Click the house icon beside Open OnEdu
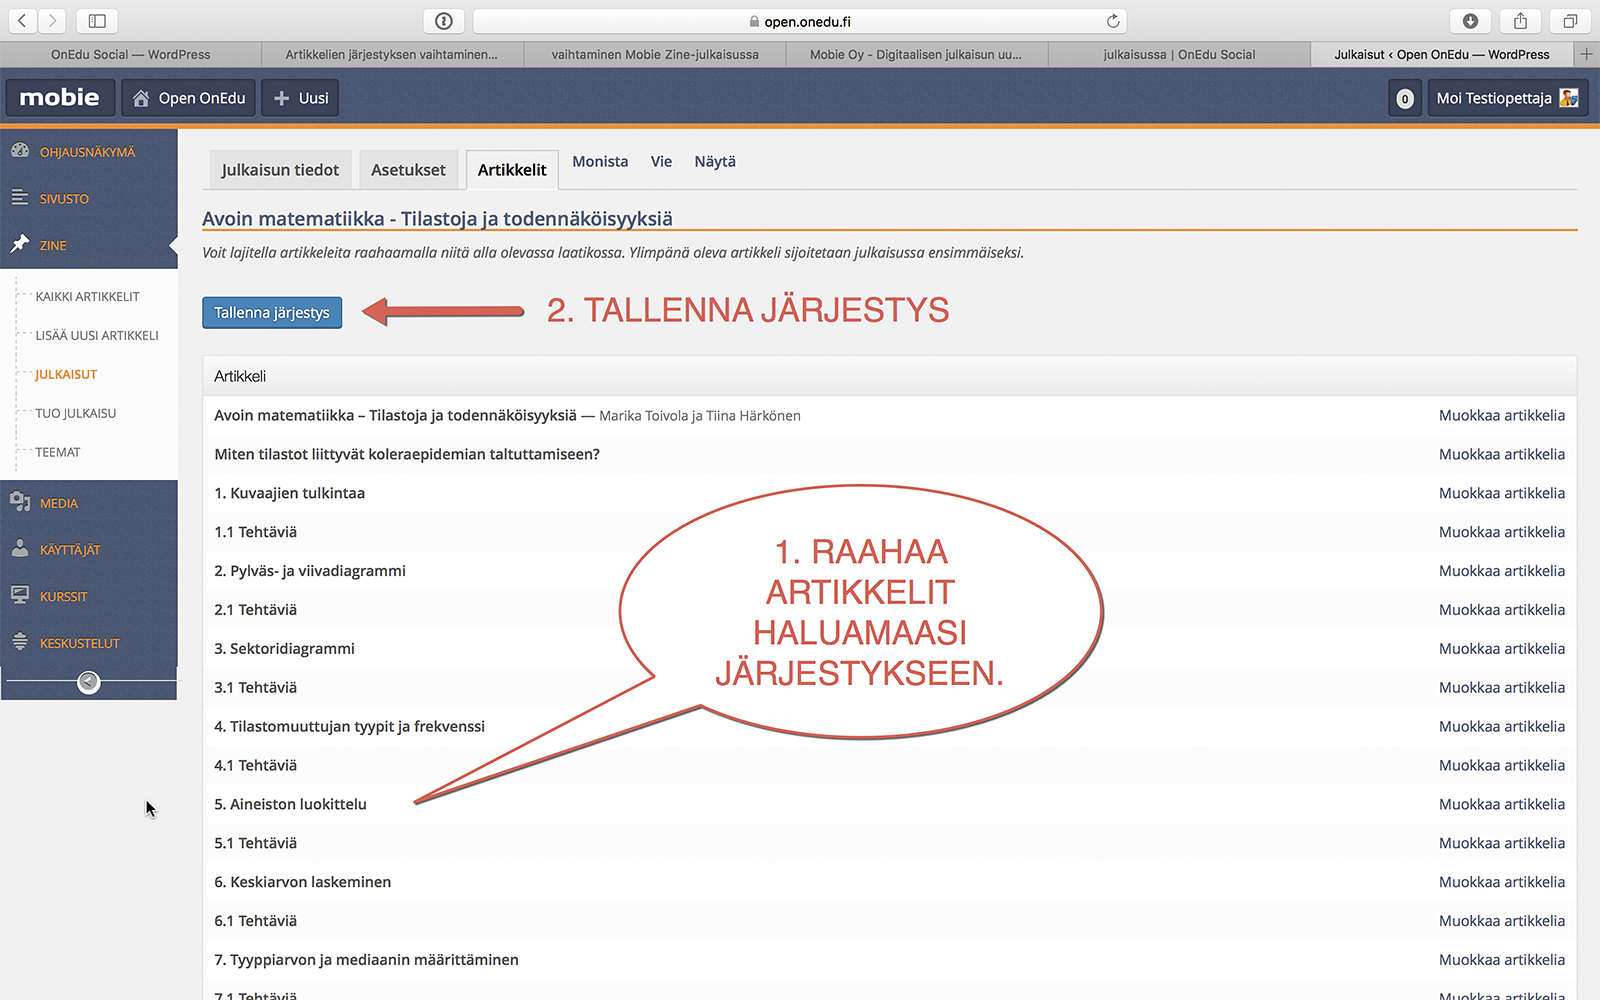Image resolution: width=1600 pixels, height=1000 pixels. point(141,98)
